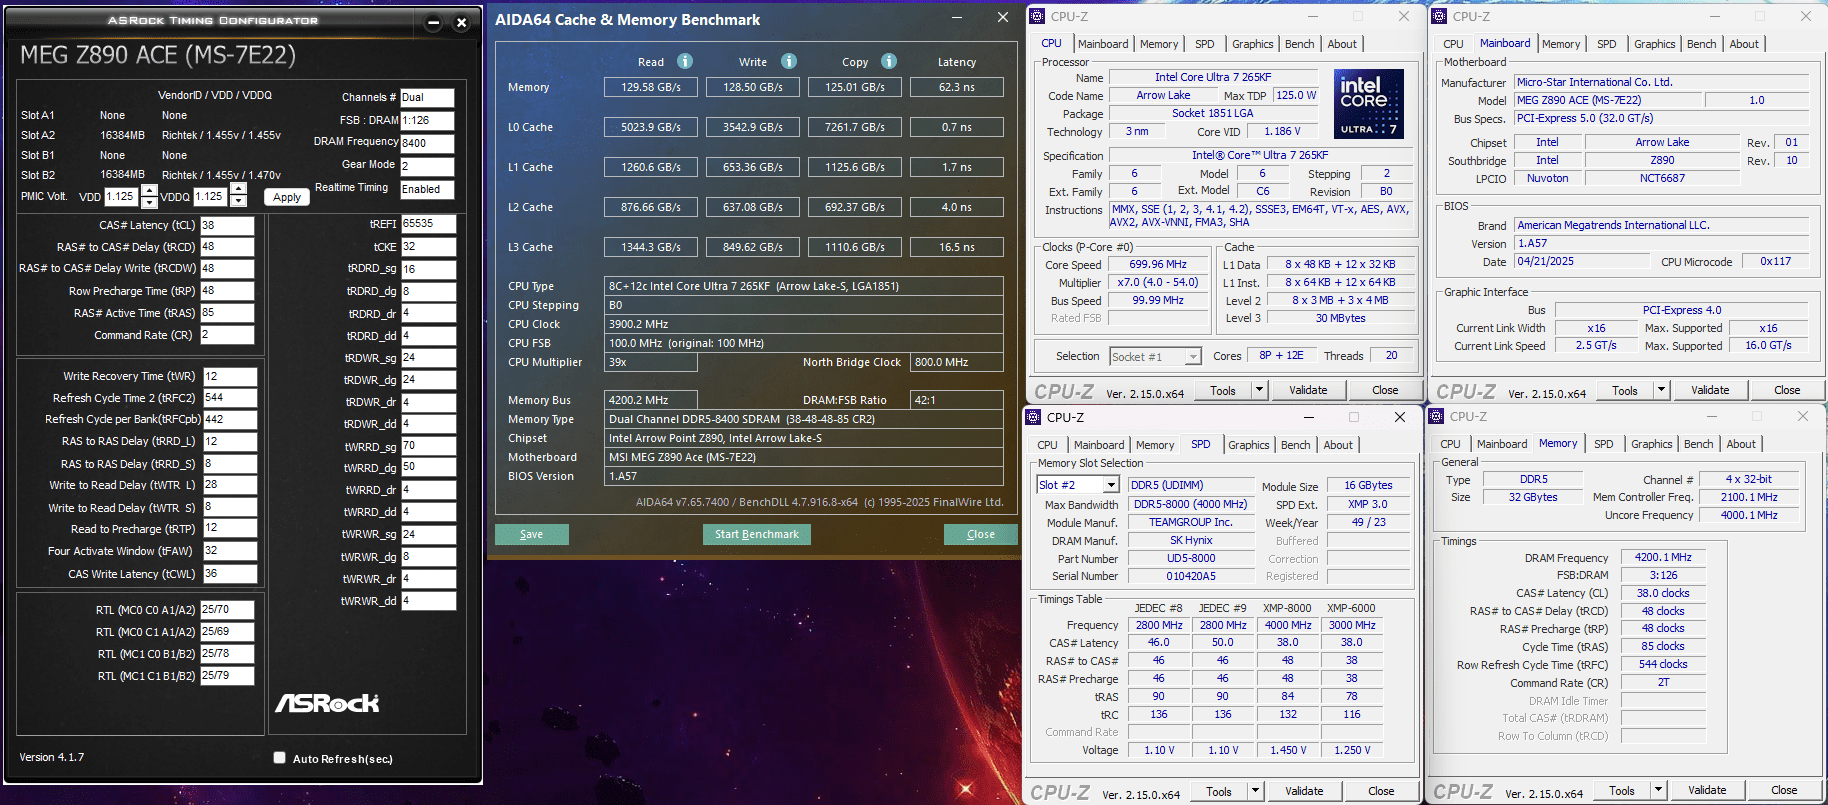This screenshot has width=1828, height=805.
Task: Open the Slot #2 memory slot dropdown
Action: [1110, 485]
